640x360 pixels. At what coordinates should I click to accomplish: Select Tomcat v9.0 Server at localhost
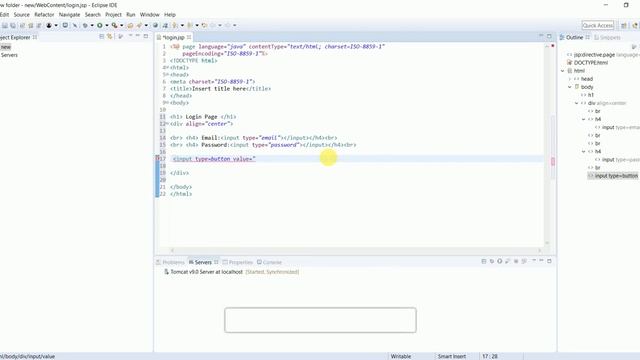click(231, 272)
